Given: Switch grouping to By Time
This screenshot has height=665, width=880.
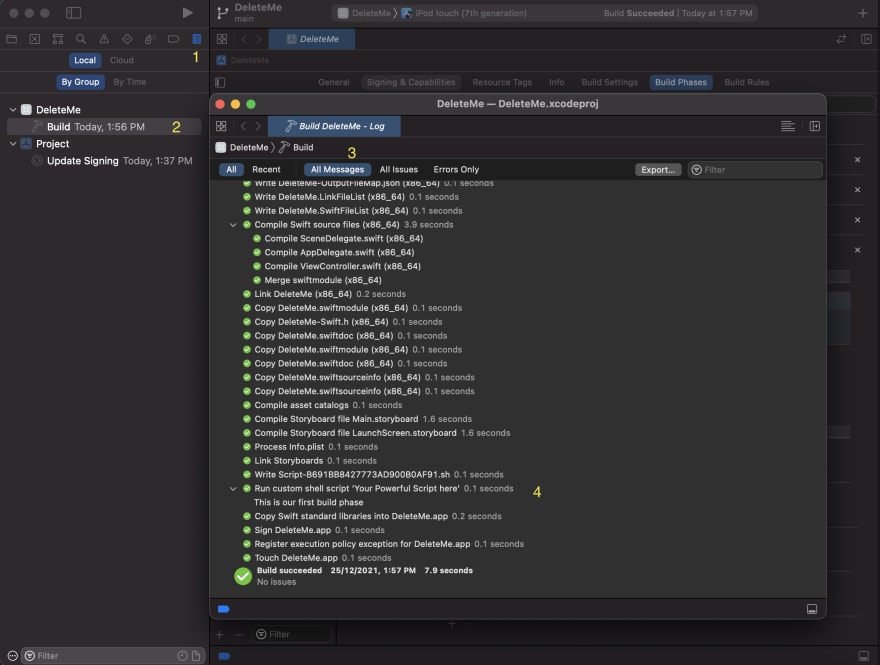Looking at the screenshot, I should point(130,82).
